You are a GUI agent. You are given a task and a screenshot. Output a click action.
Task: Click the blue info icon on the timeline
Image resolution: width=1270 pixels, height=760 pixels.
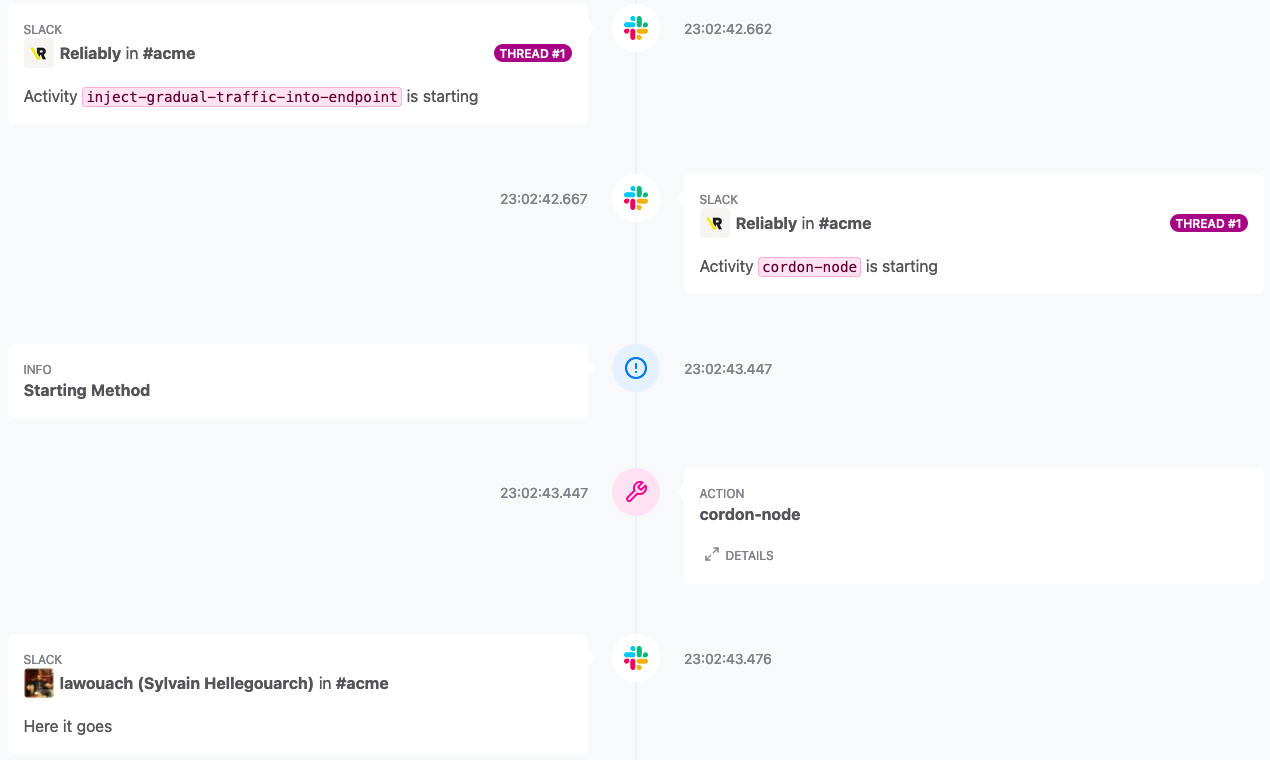[x=636, y=369]
